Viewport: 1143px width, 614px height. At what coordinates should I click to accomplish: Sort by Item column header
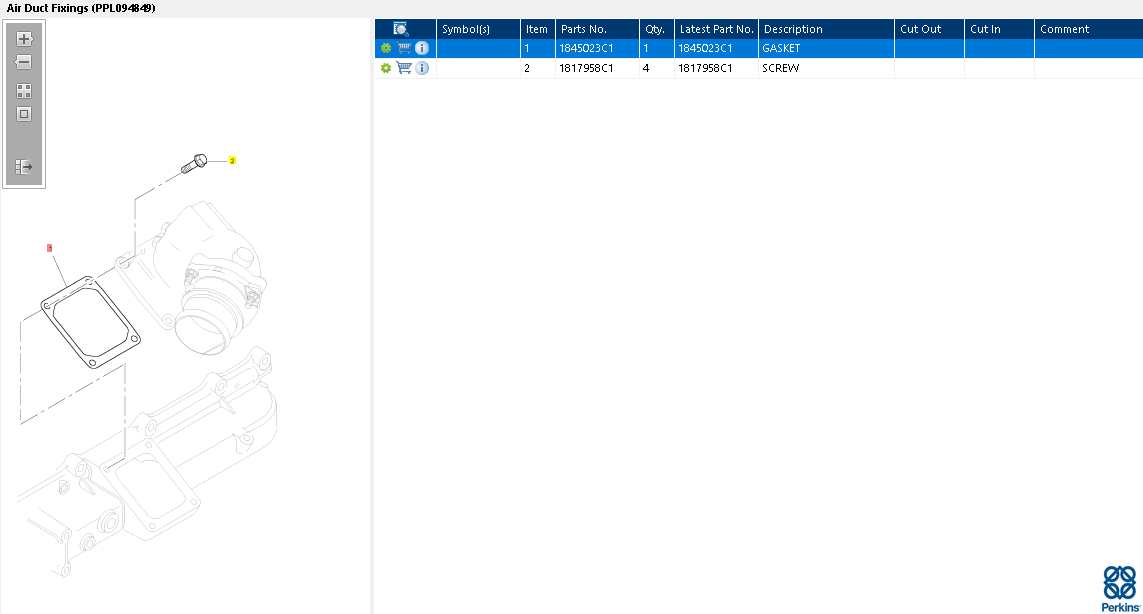point(538,29)
